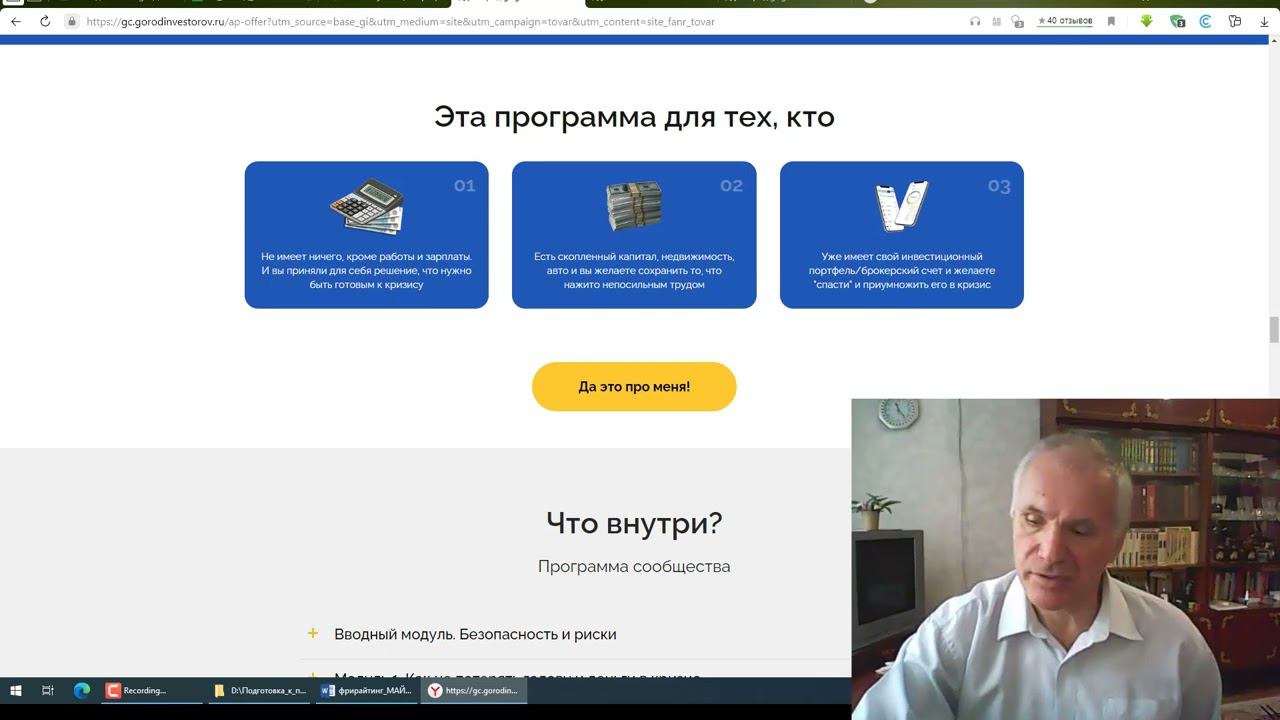This screenshot has width=1280, height=720.
Task: Launch Microsoft Edge from the taskbar
Action: click(82, 690)
